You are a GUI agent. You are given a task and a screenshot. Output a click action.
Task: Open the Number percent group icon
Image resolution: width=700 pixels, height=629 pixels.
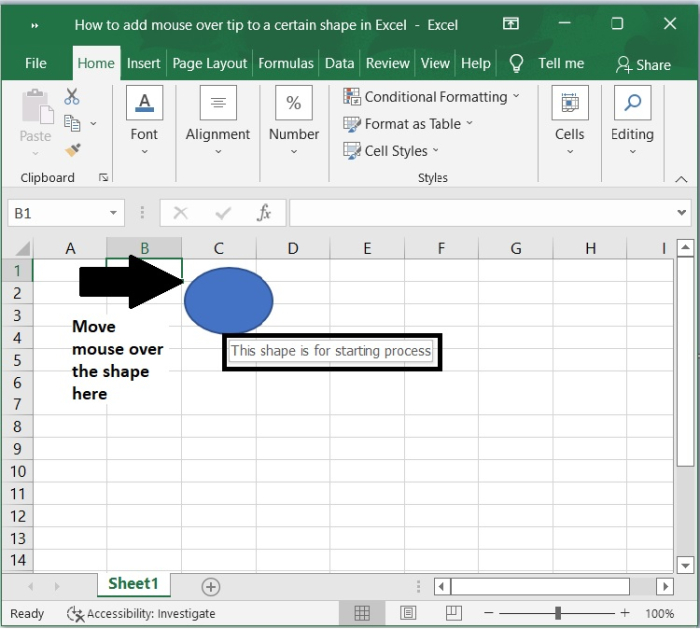[x=293, y=103]
